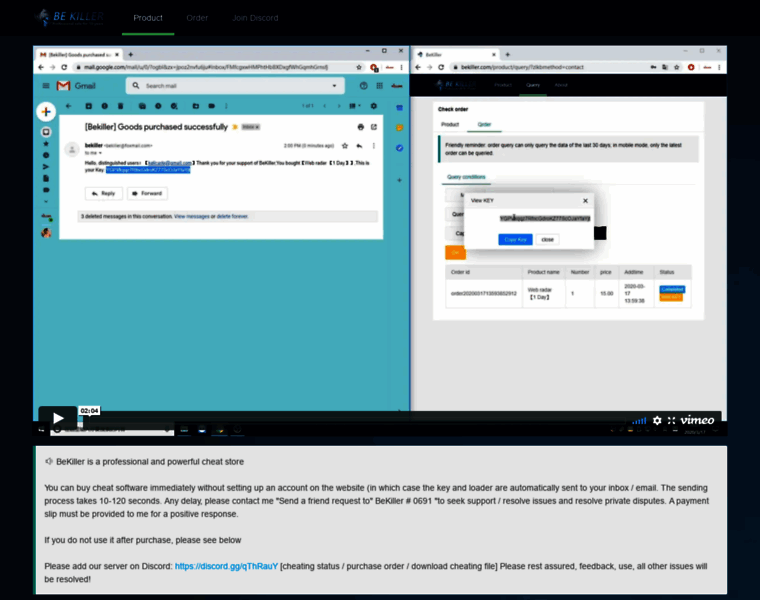The height and width of the screenshot is (600, 760).
Task: Click Forward in the email
Action: [x=147, y=193]
